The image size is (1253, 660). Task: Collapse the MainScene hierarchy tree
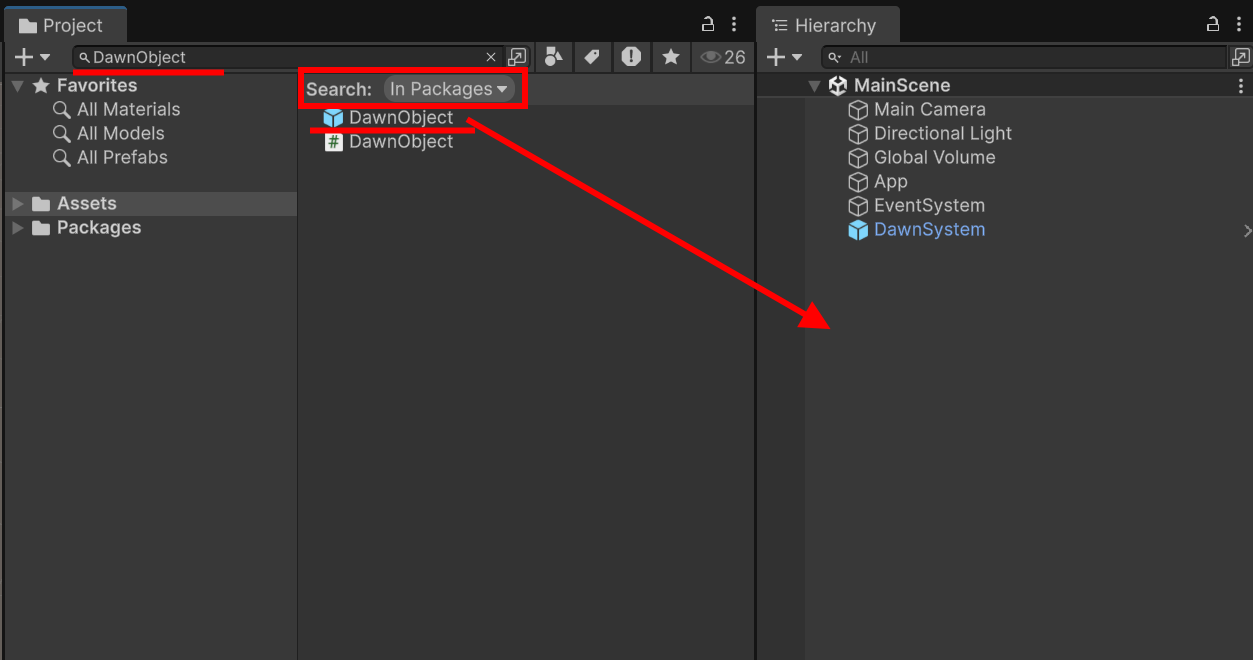tap(815, 86)
